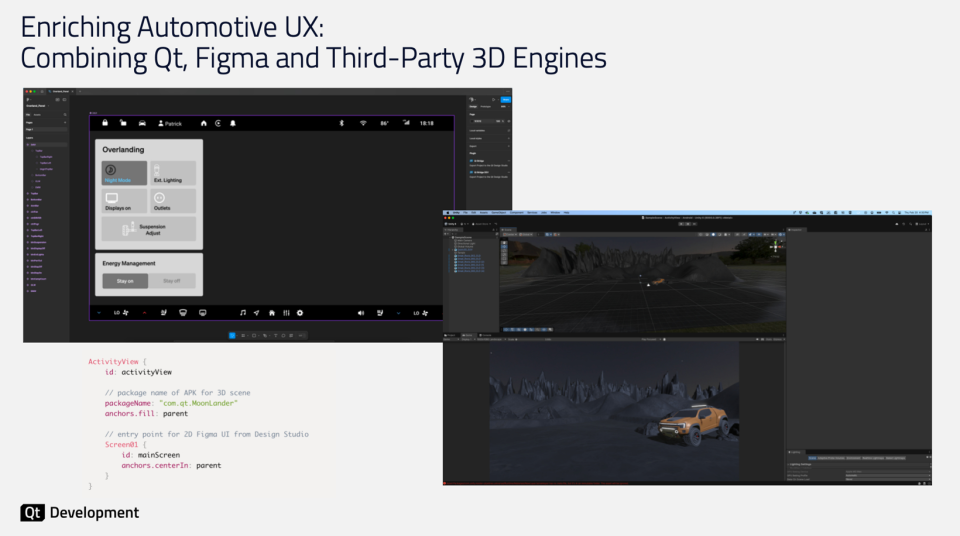Open Suspension Adjust
This screenshot has height=536, width=960.
tap(149, 229)
